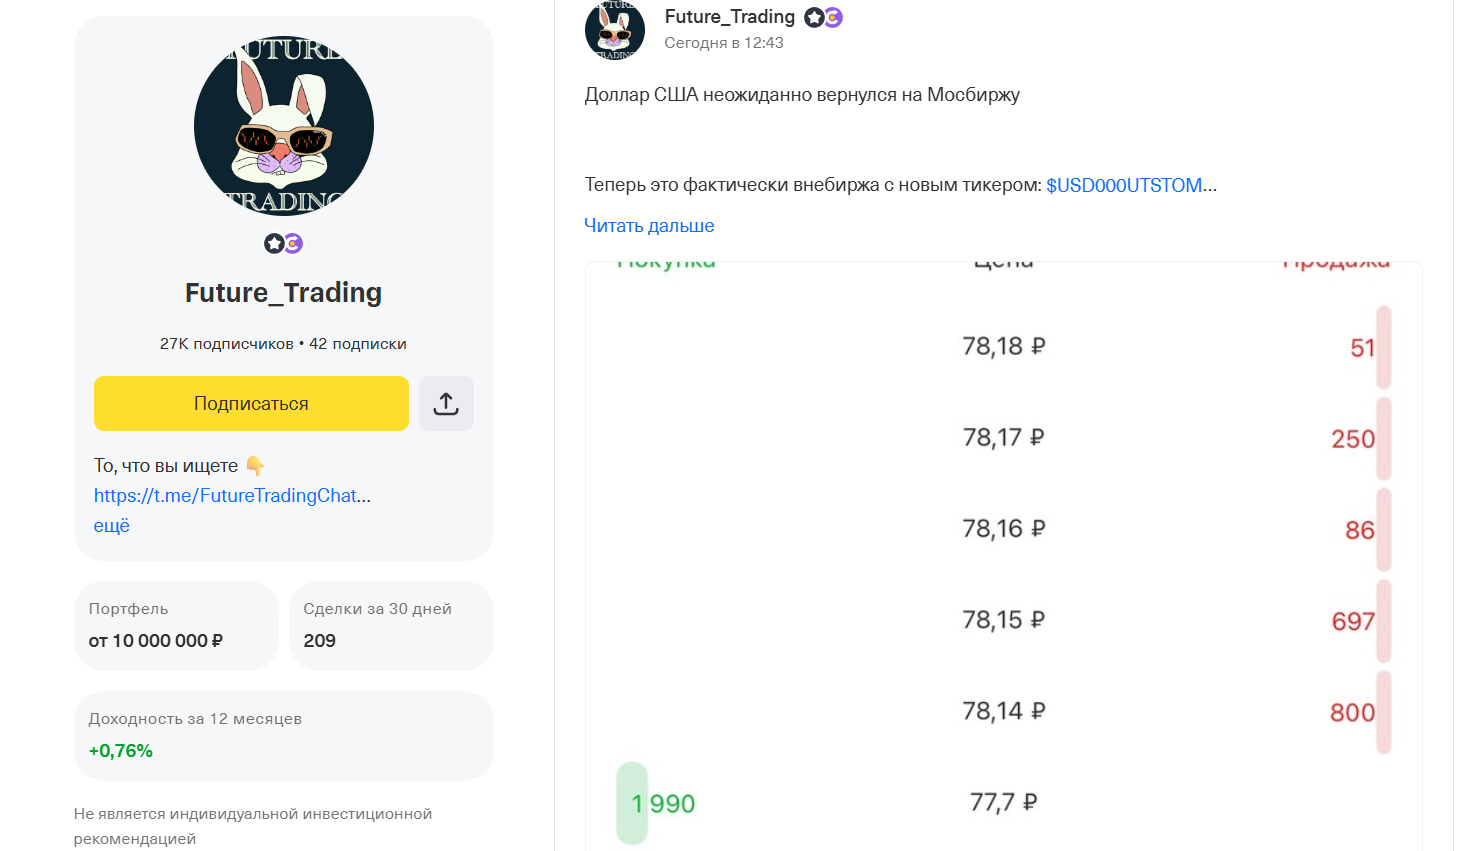The image size is (1479, 851).
Task: Click the timestamp Сегодня в 12:43
Action: point(723,42)
